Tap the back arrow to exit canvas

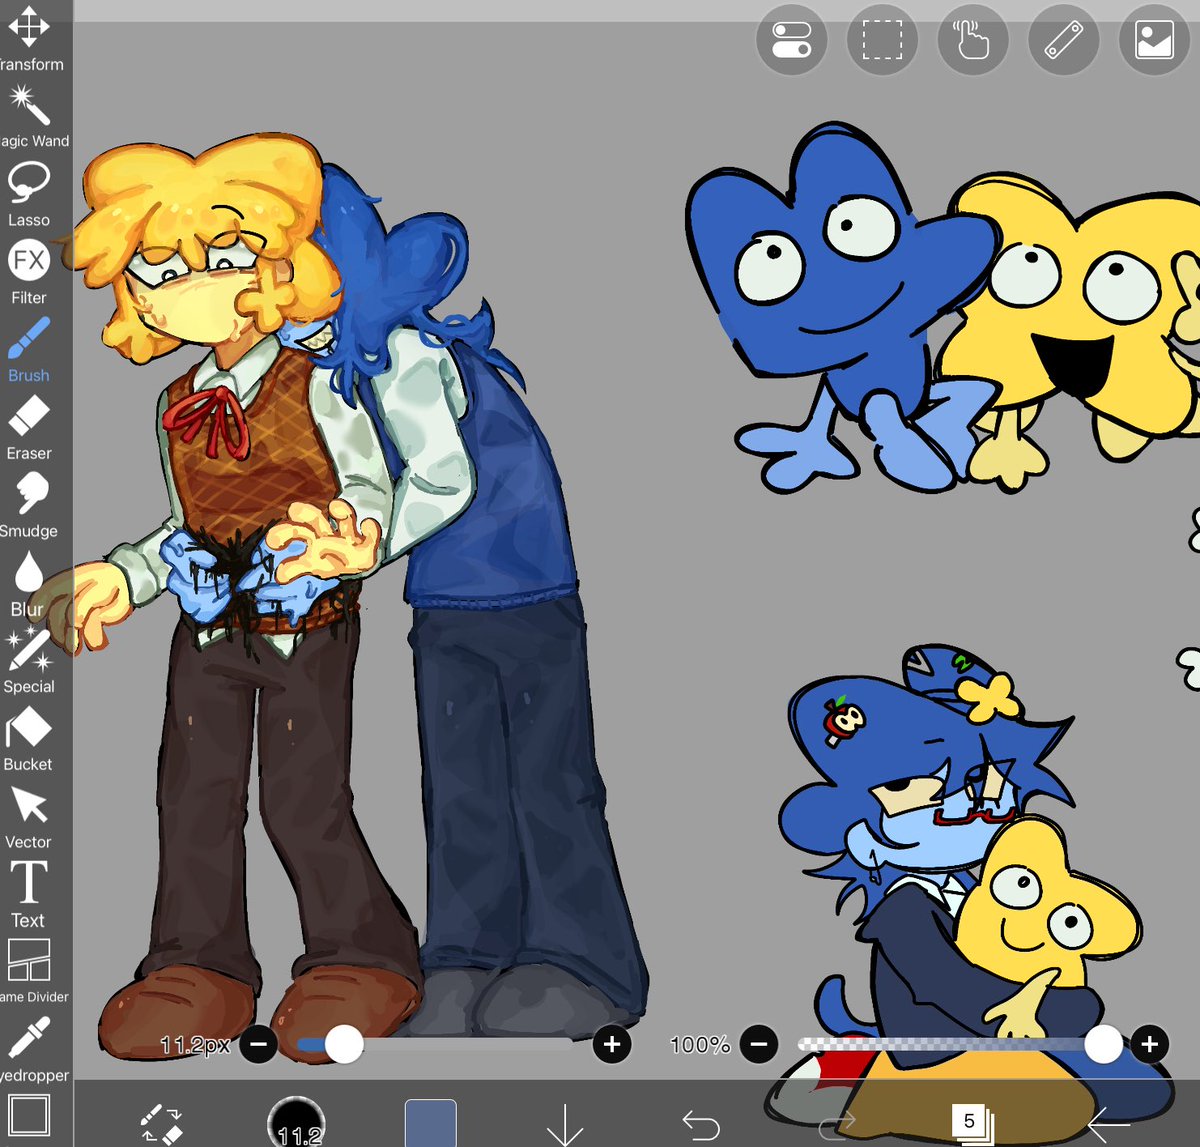click(1108, 1125)
